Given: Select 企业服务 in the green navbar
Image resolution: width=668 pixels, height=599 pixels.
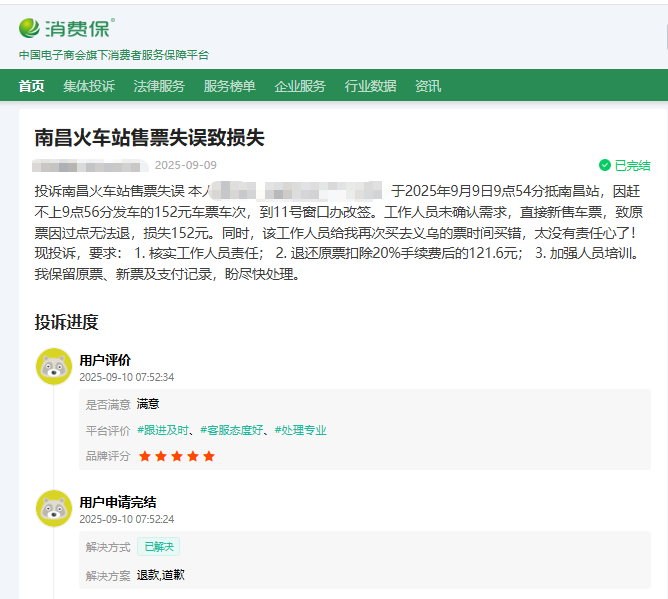Looking at the screenshot, I should [300, 86].
